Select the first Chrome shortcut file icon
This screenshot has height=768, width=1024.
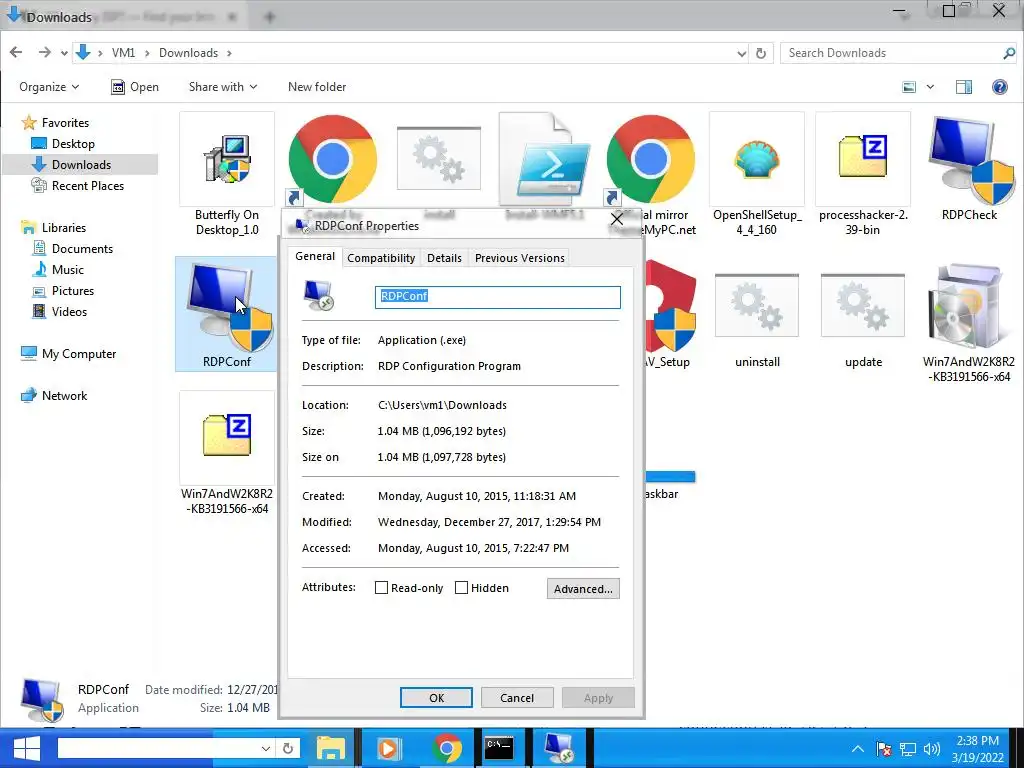[x=332, y=159]
